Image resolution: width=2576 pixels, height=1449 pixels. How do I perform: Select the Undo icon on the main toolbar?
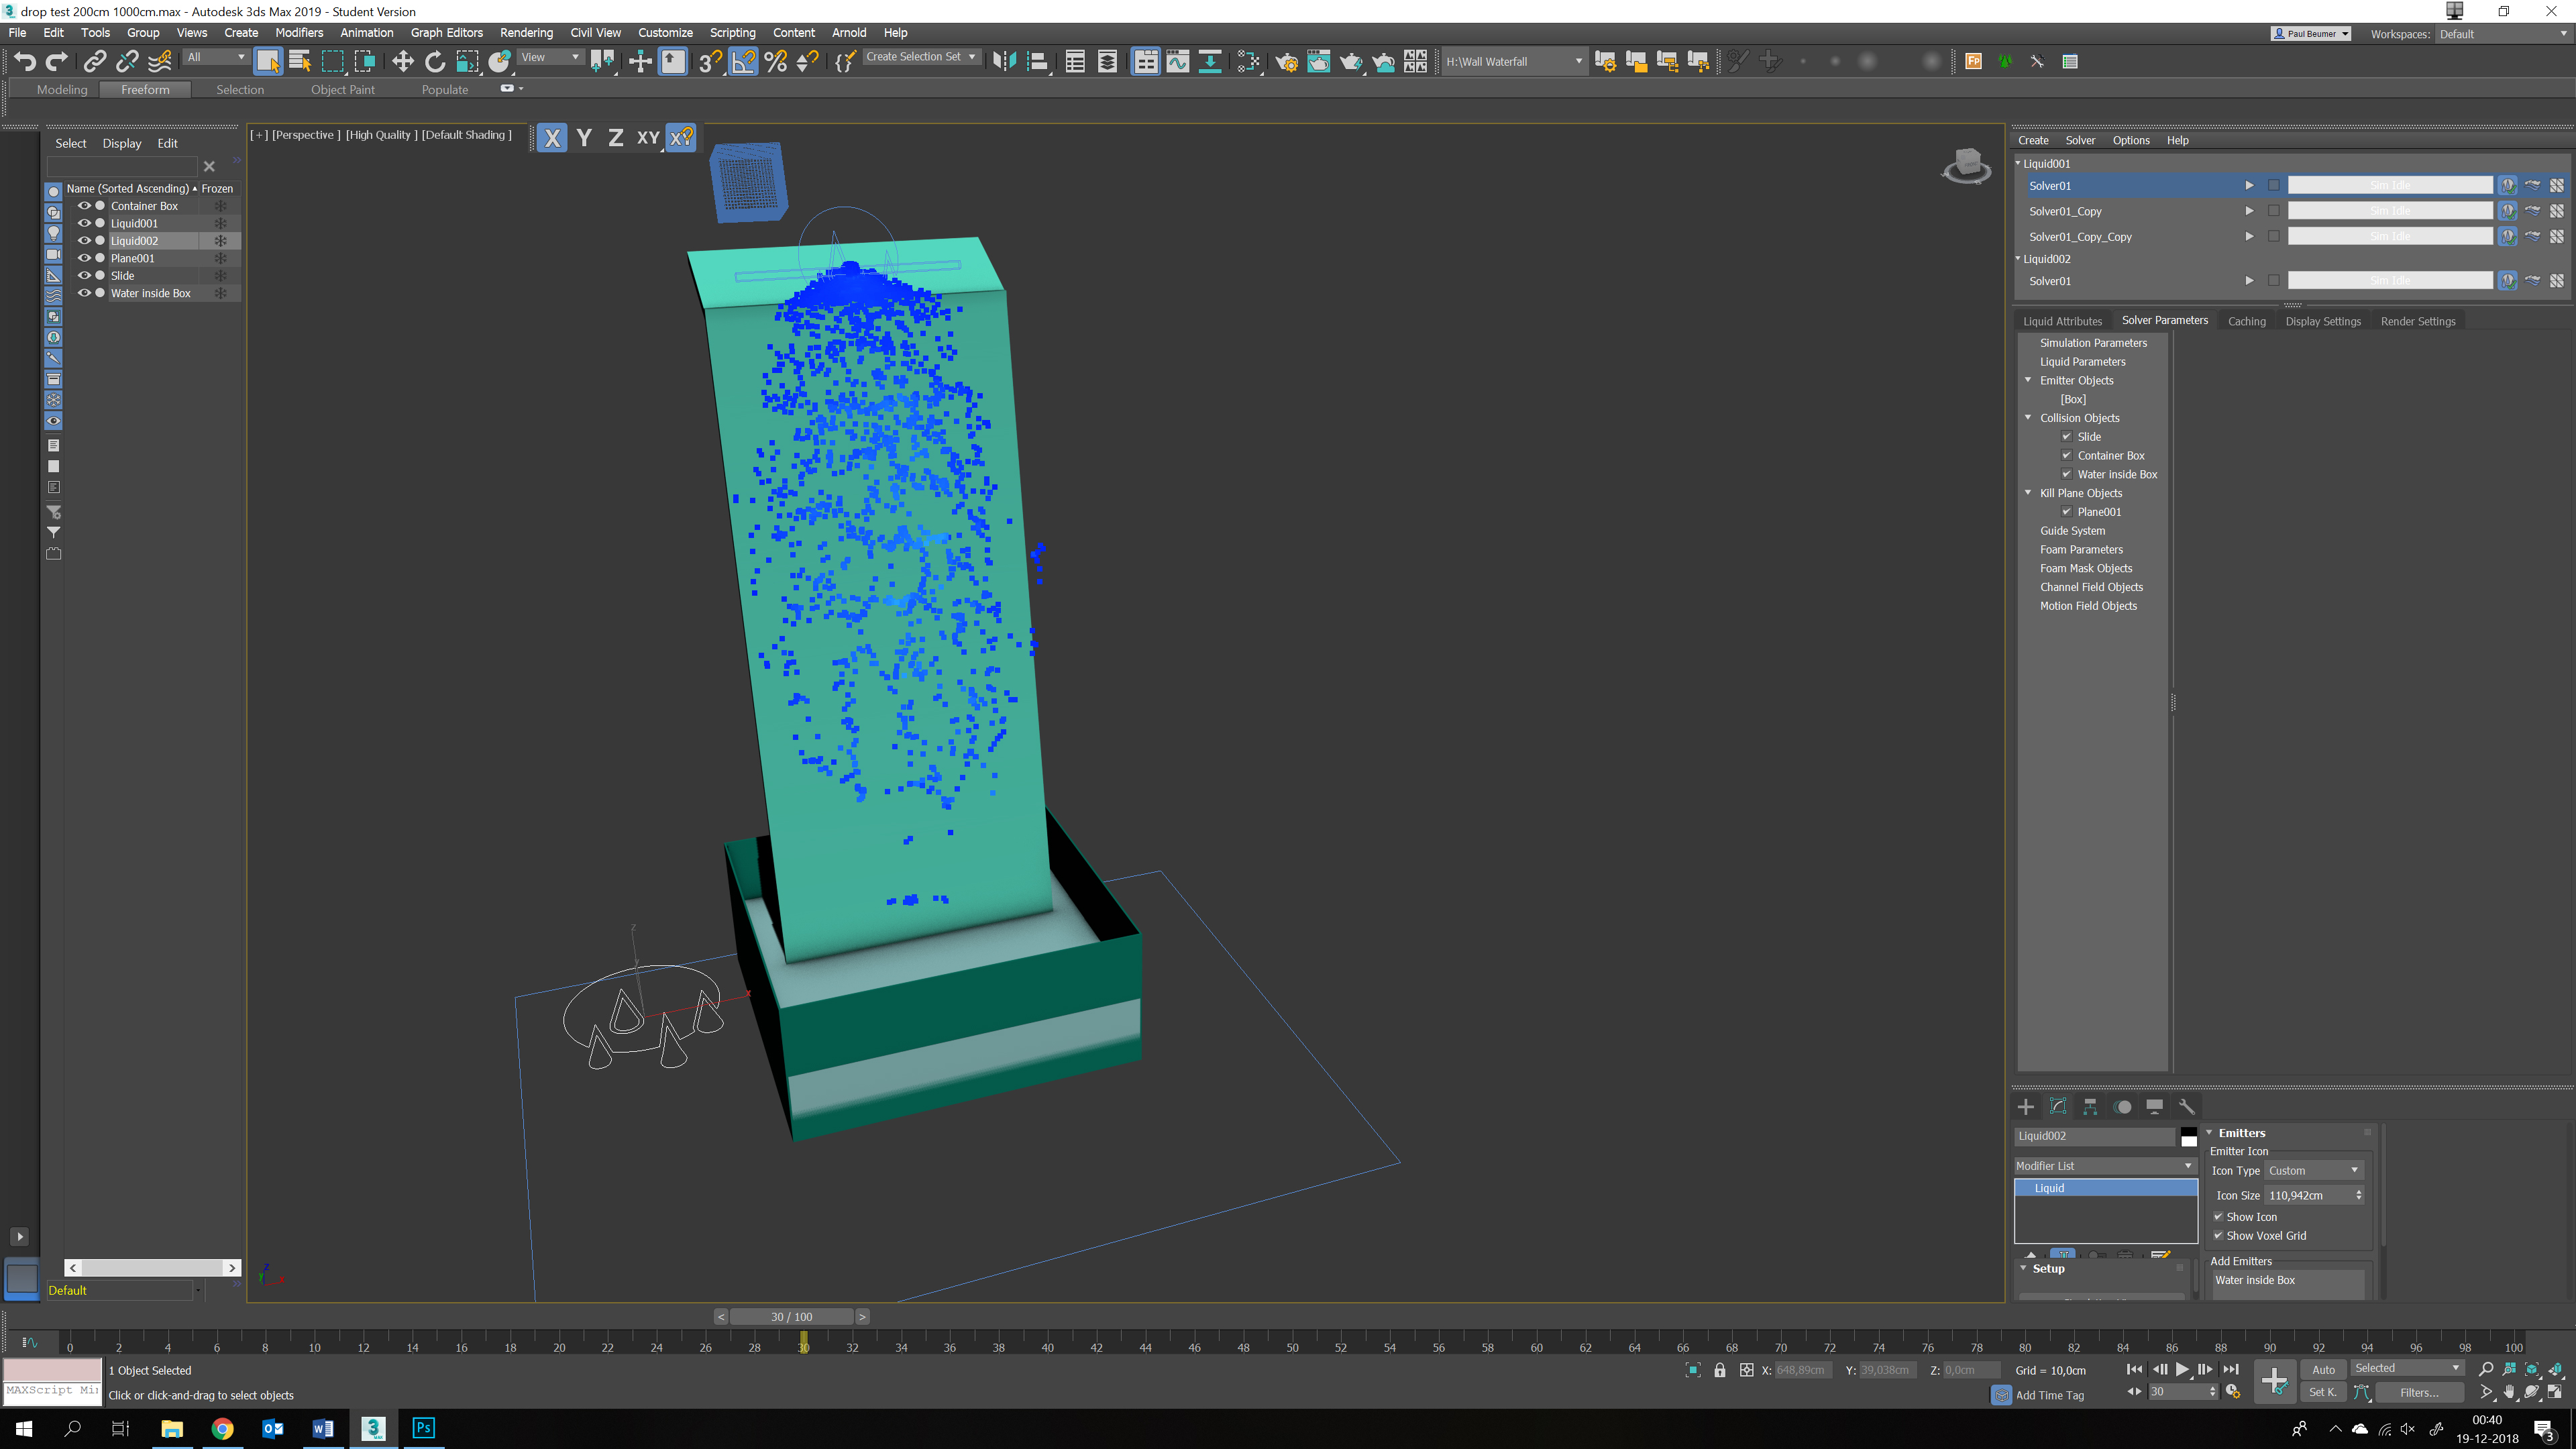pyautogui.click(x=26, y=61)
